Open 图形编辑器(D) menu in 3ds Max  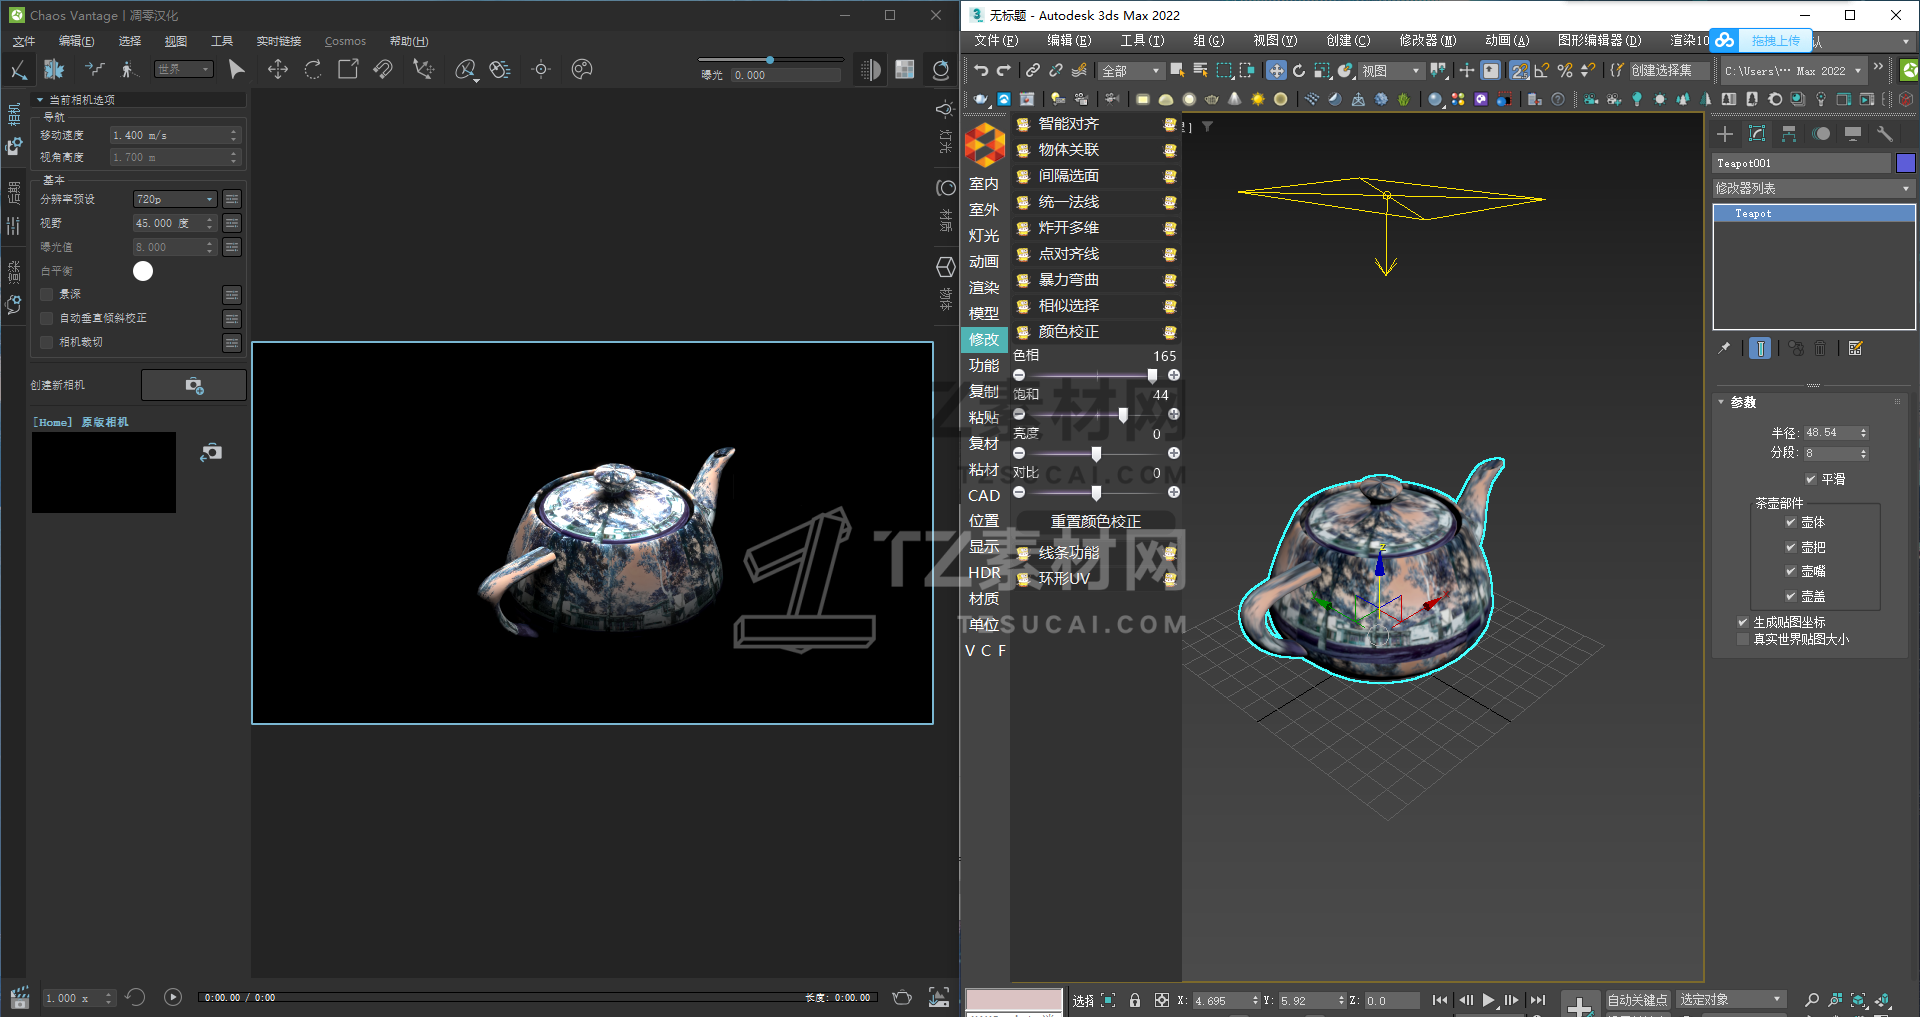pos(1599,41)
